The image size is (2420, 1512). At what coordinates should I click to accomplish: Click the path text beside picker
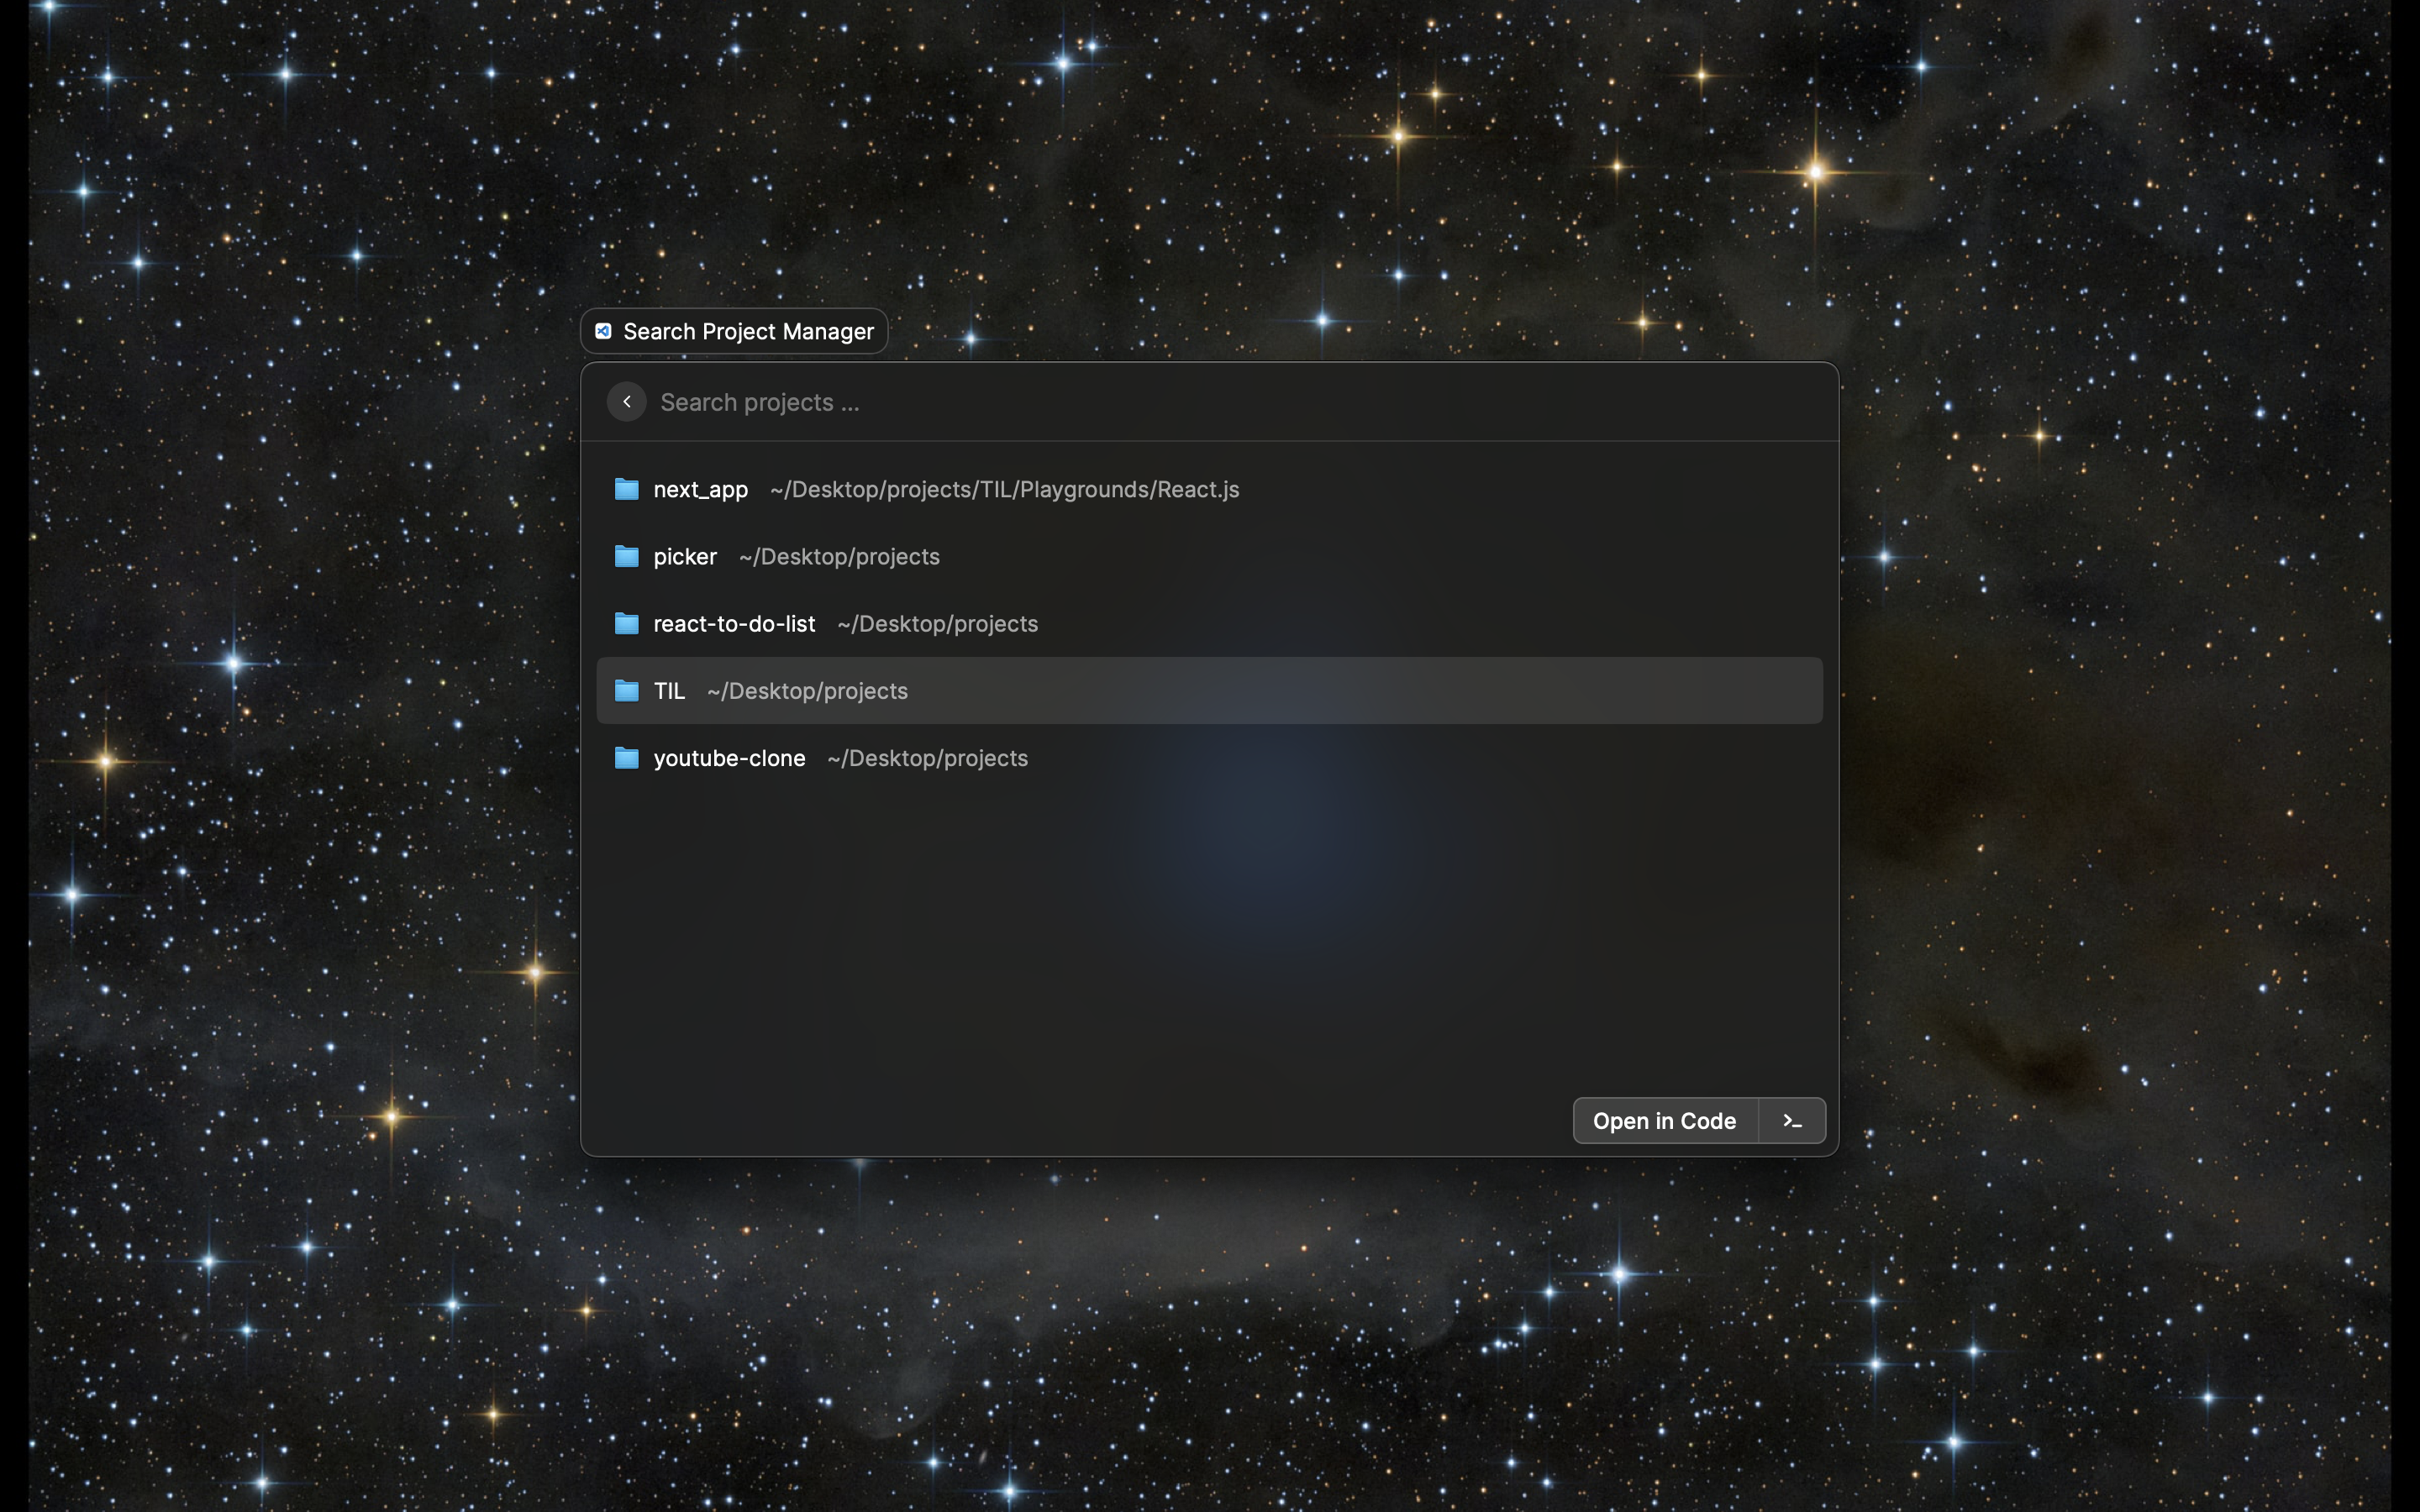(839, 557)
